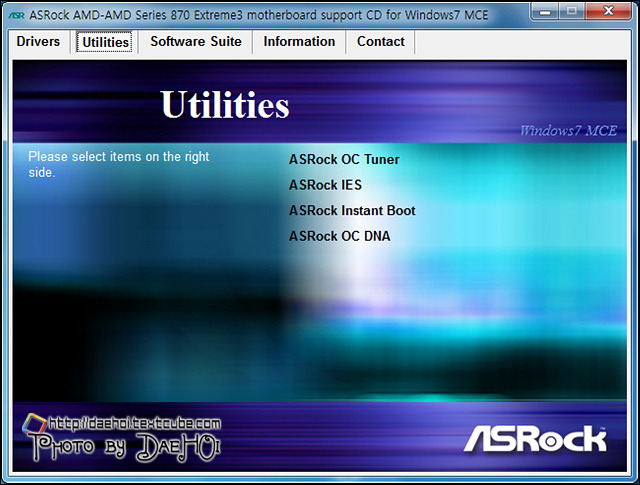Switch to the Drivers tab

[38, 42]
